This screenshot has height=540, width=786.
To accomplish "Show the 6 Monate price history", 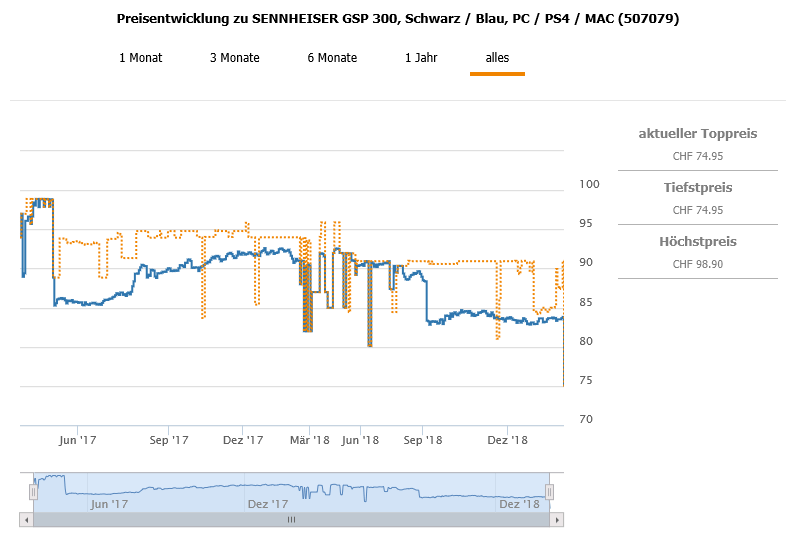I will coord(332,58).
